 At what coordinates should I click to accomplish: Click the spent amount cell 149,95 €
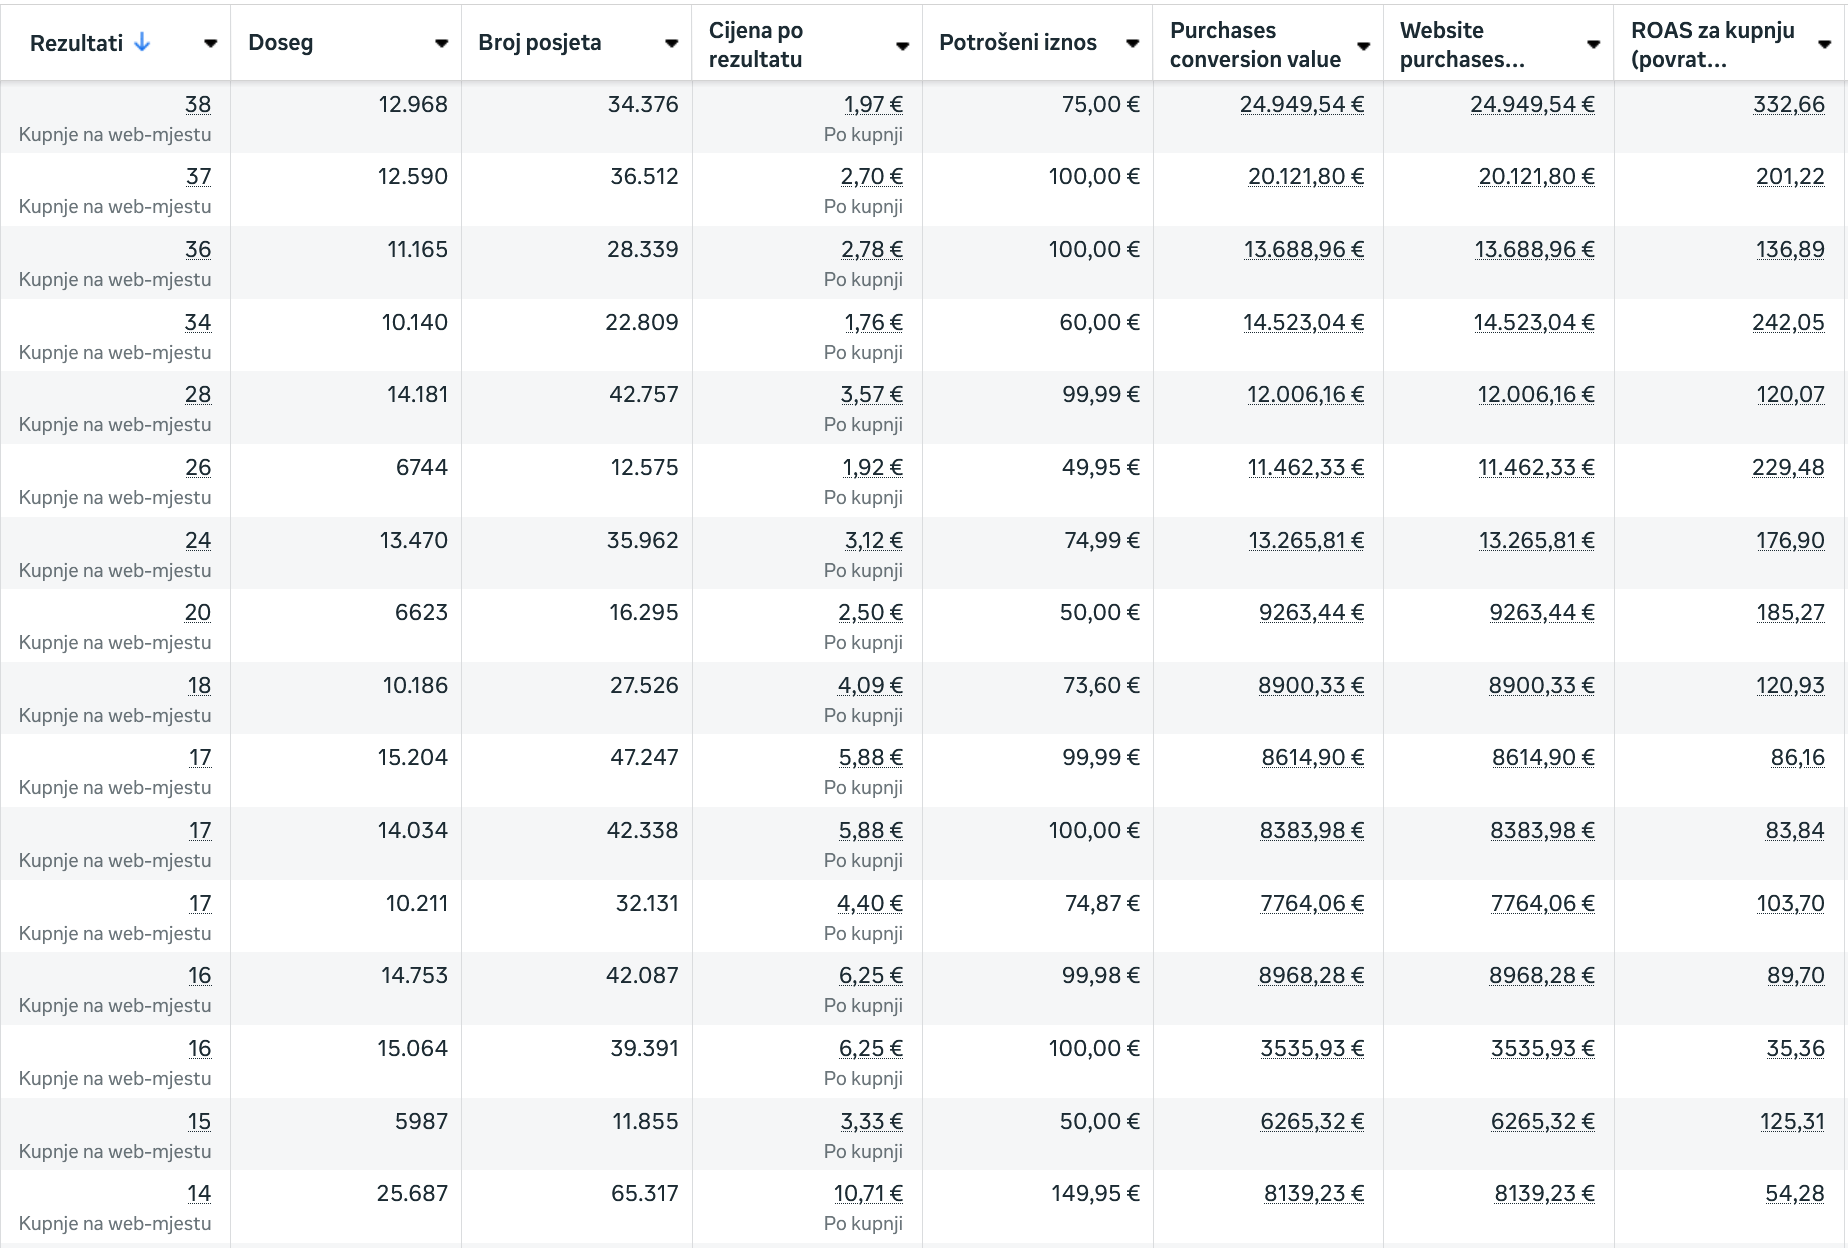point(1094,1193)
